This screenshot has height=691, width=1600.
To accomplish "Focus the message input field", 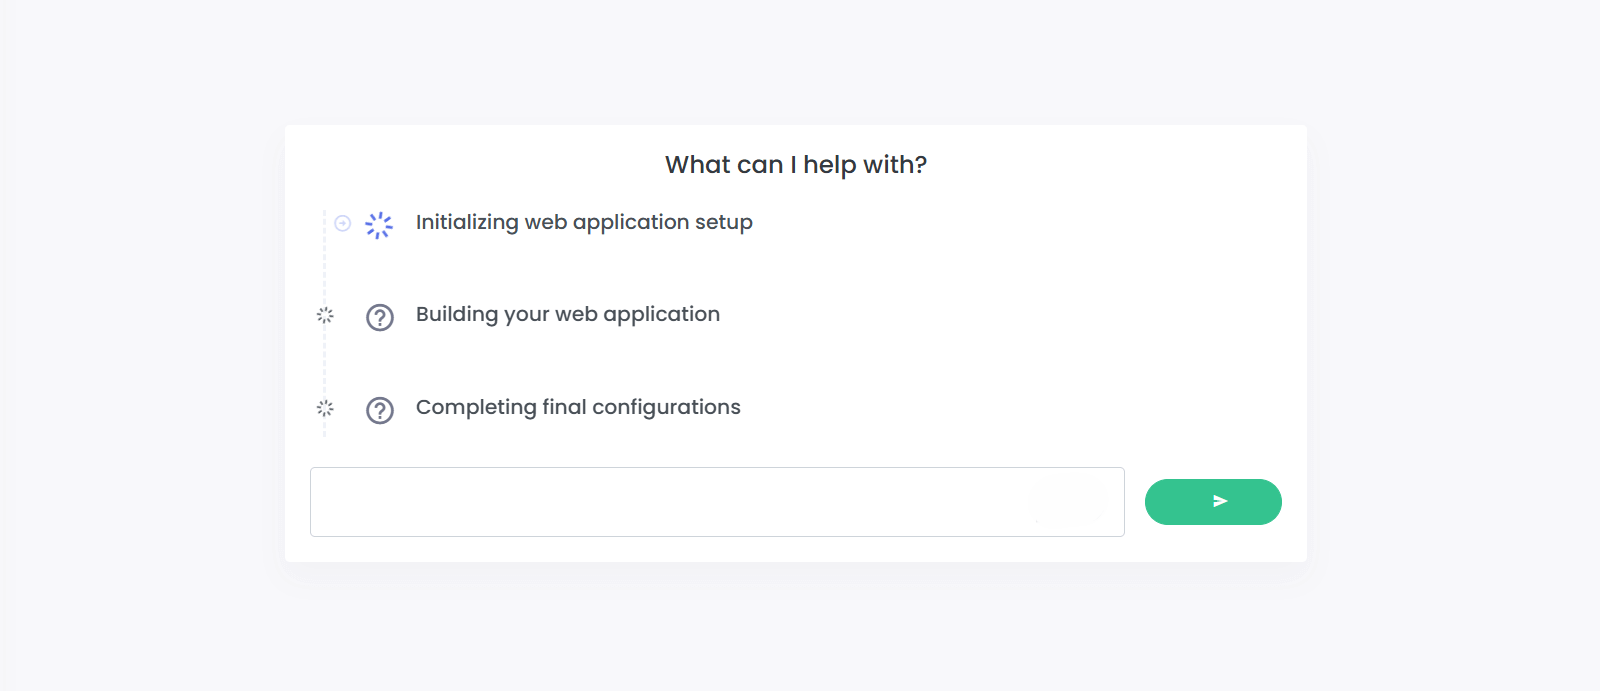I will point(717,502).
